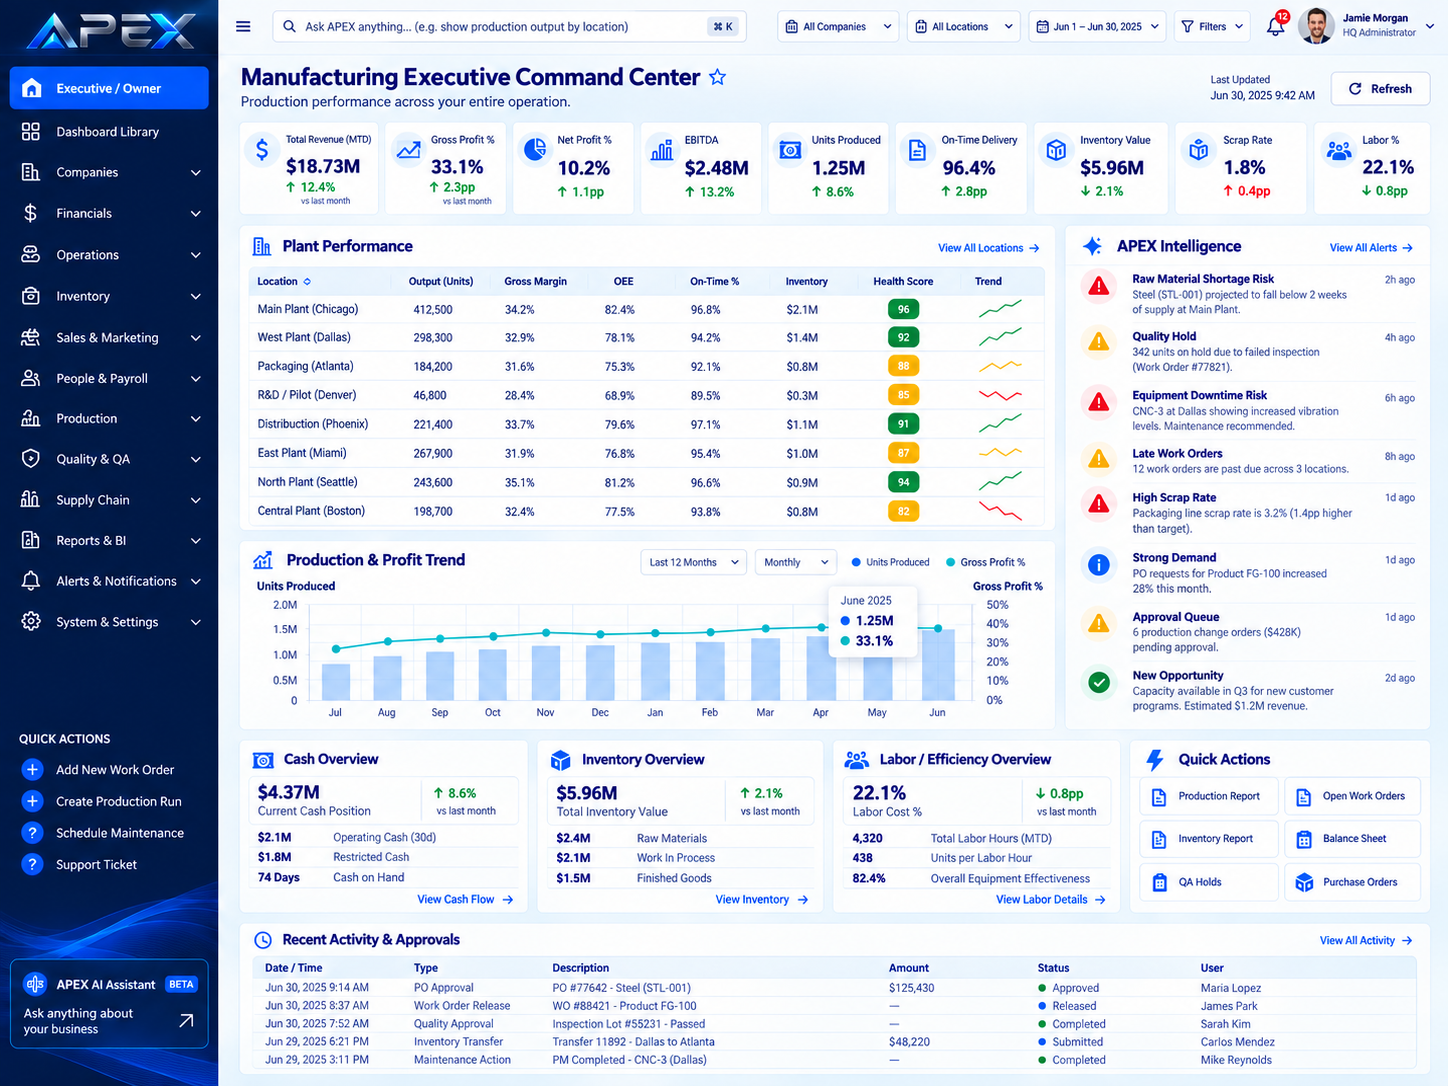Screen dimensions: 1448x1086
Task: Expand the Supply Chain sidebar menu
Action: tap(109, 500)
